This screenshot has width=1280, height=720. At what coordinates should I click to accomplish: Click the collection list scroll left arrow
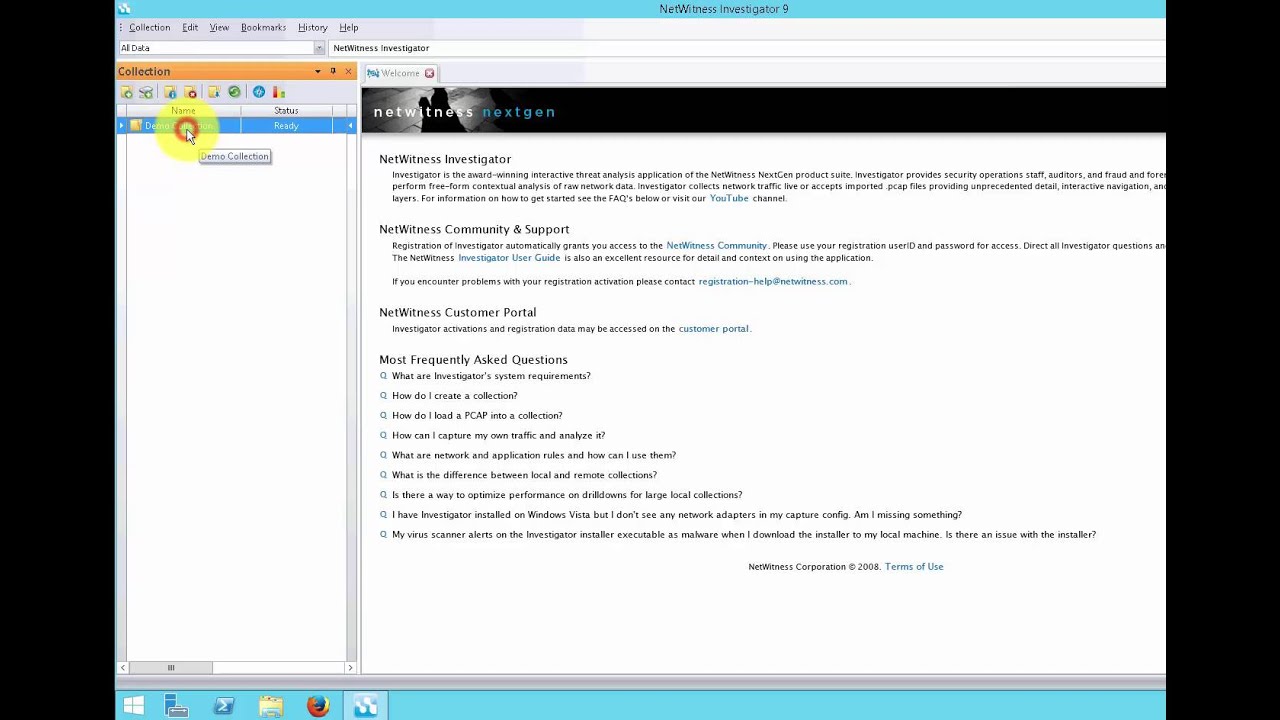[x=123, y=667]
